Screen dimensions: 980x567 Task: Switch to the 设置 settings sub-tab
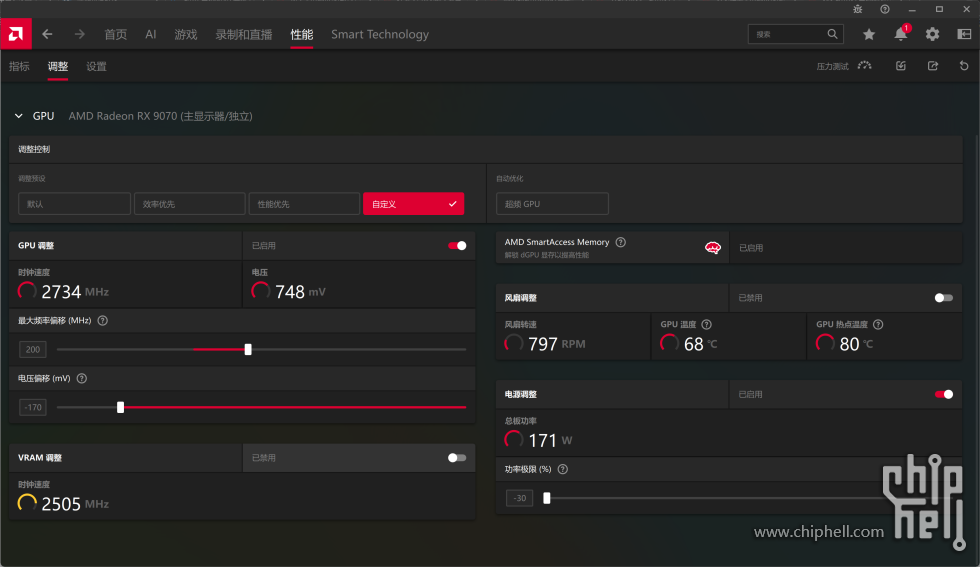pyautogui.click(x=96, y=66)
